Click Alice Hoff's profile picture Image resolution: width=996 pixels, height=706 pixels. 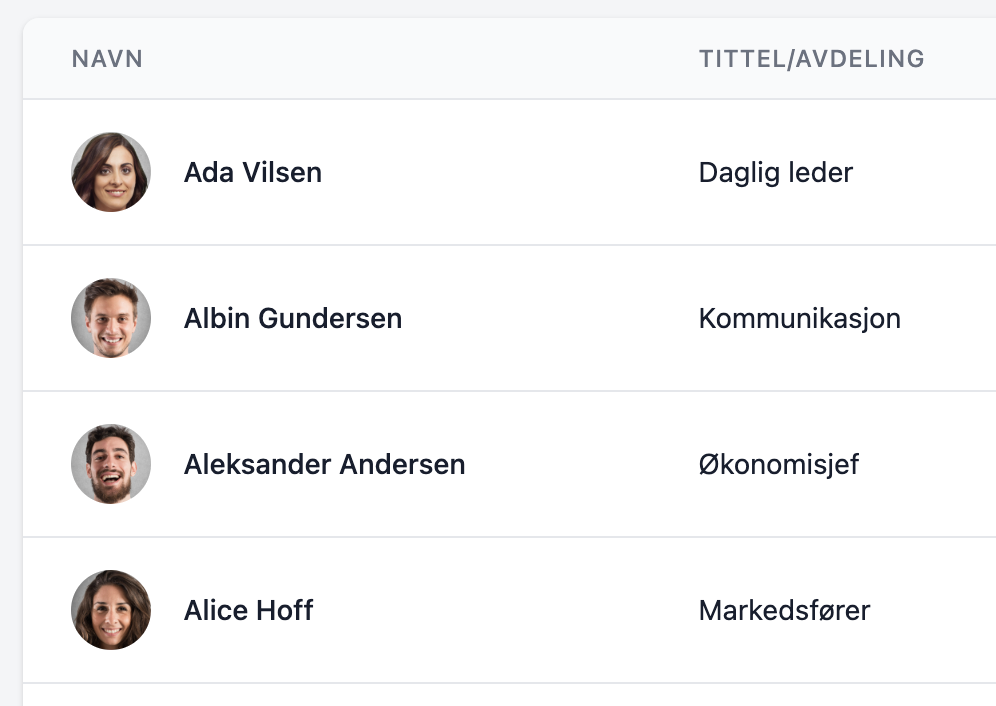[110, 610]
